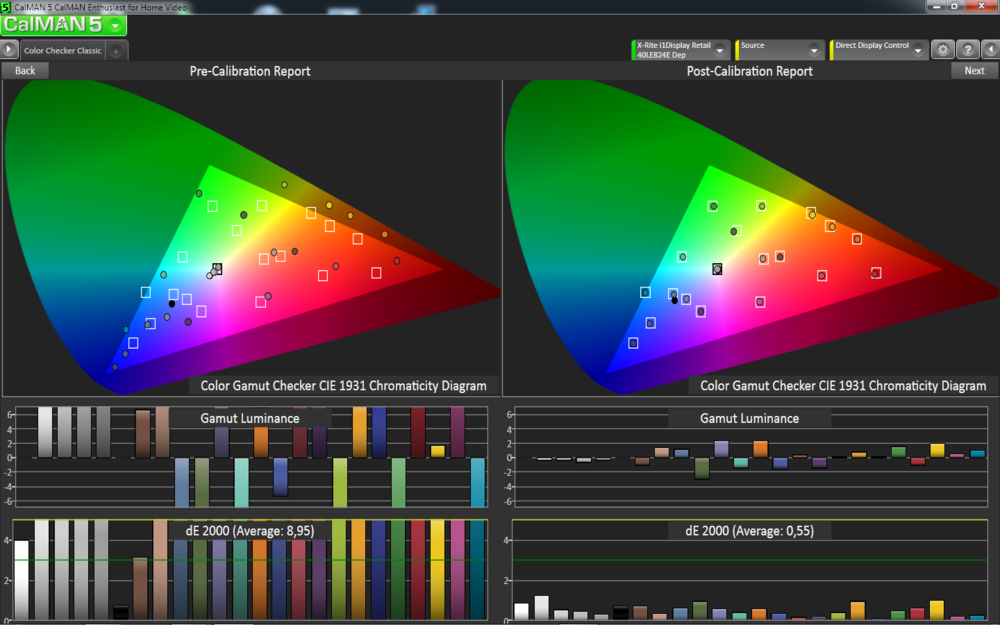Click the post-calibration Gamut Luminance label
This screenshot has height=625, width=1000.
(x=748, y=418)
